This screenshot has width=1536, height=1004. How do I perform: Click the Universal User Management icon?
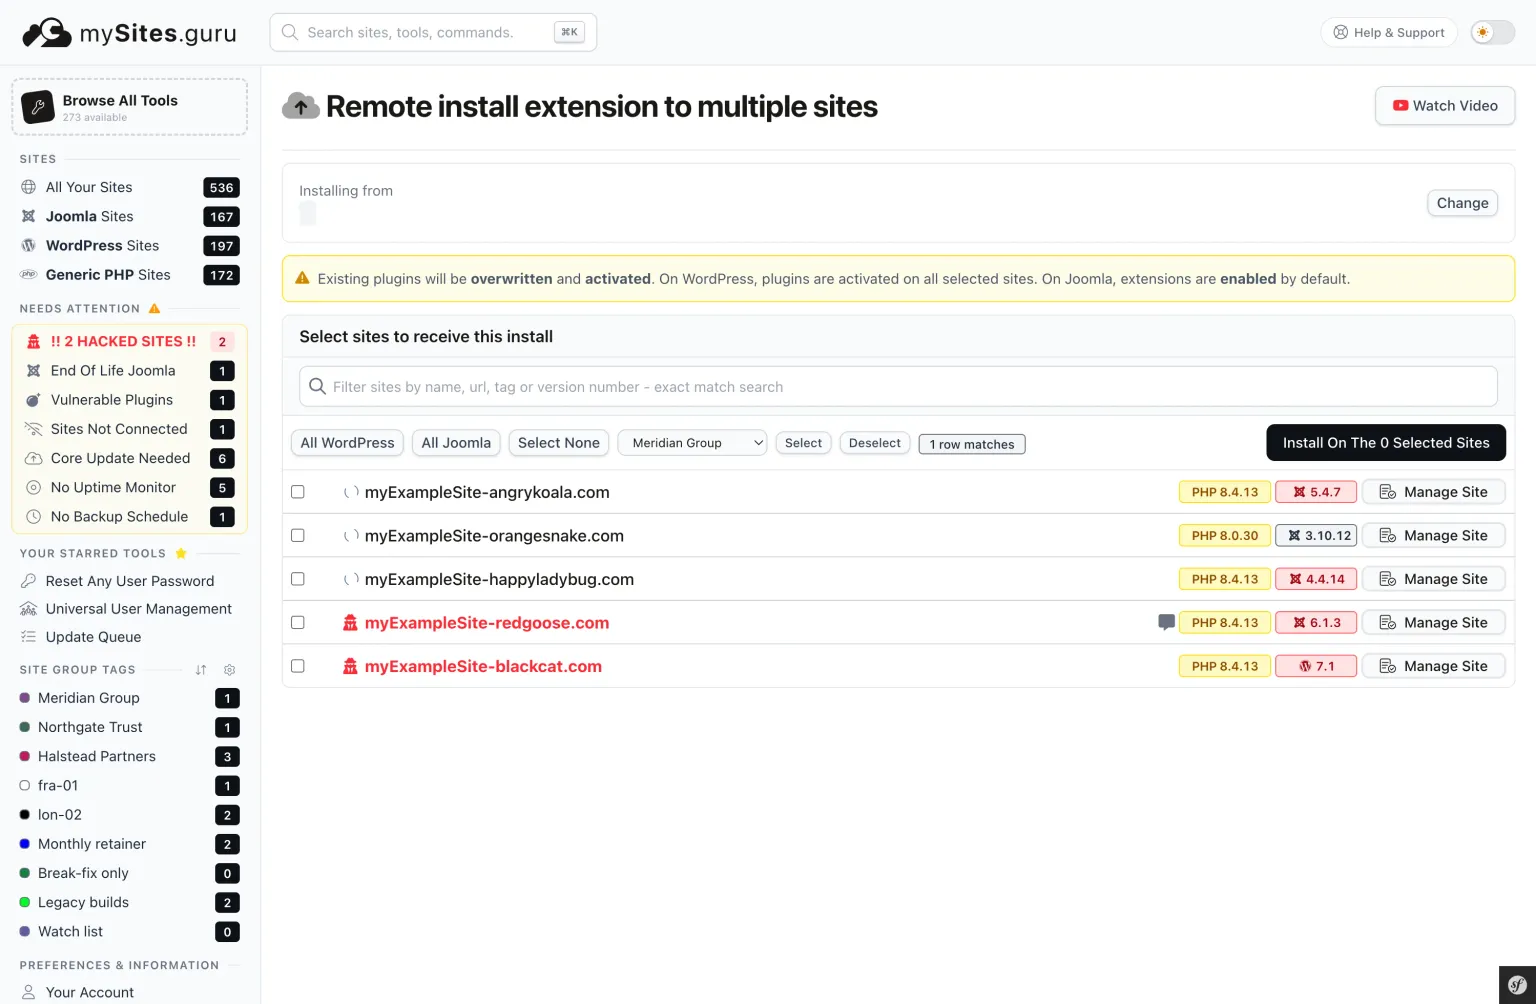(x=28, y=609)
